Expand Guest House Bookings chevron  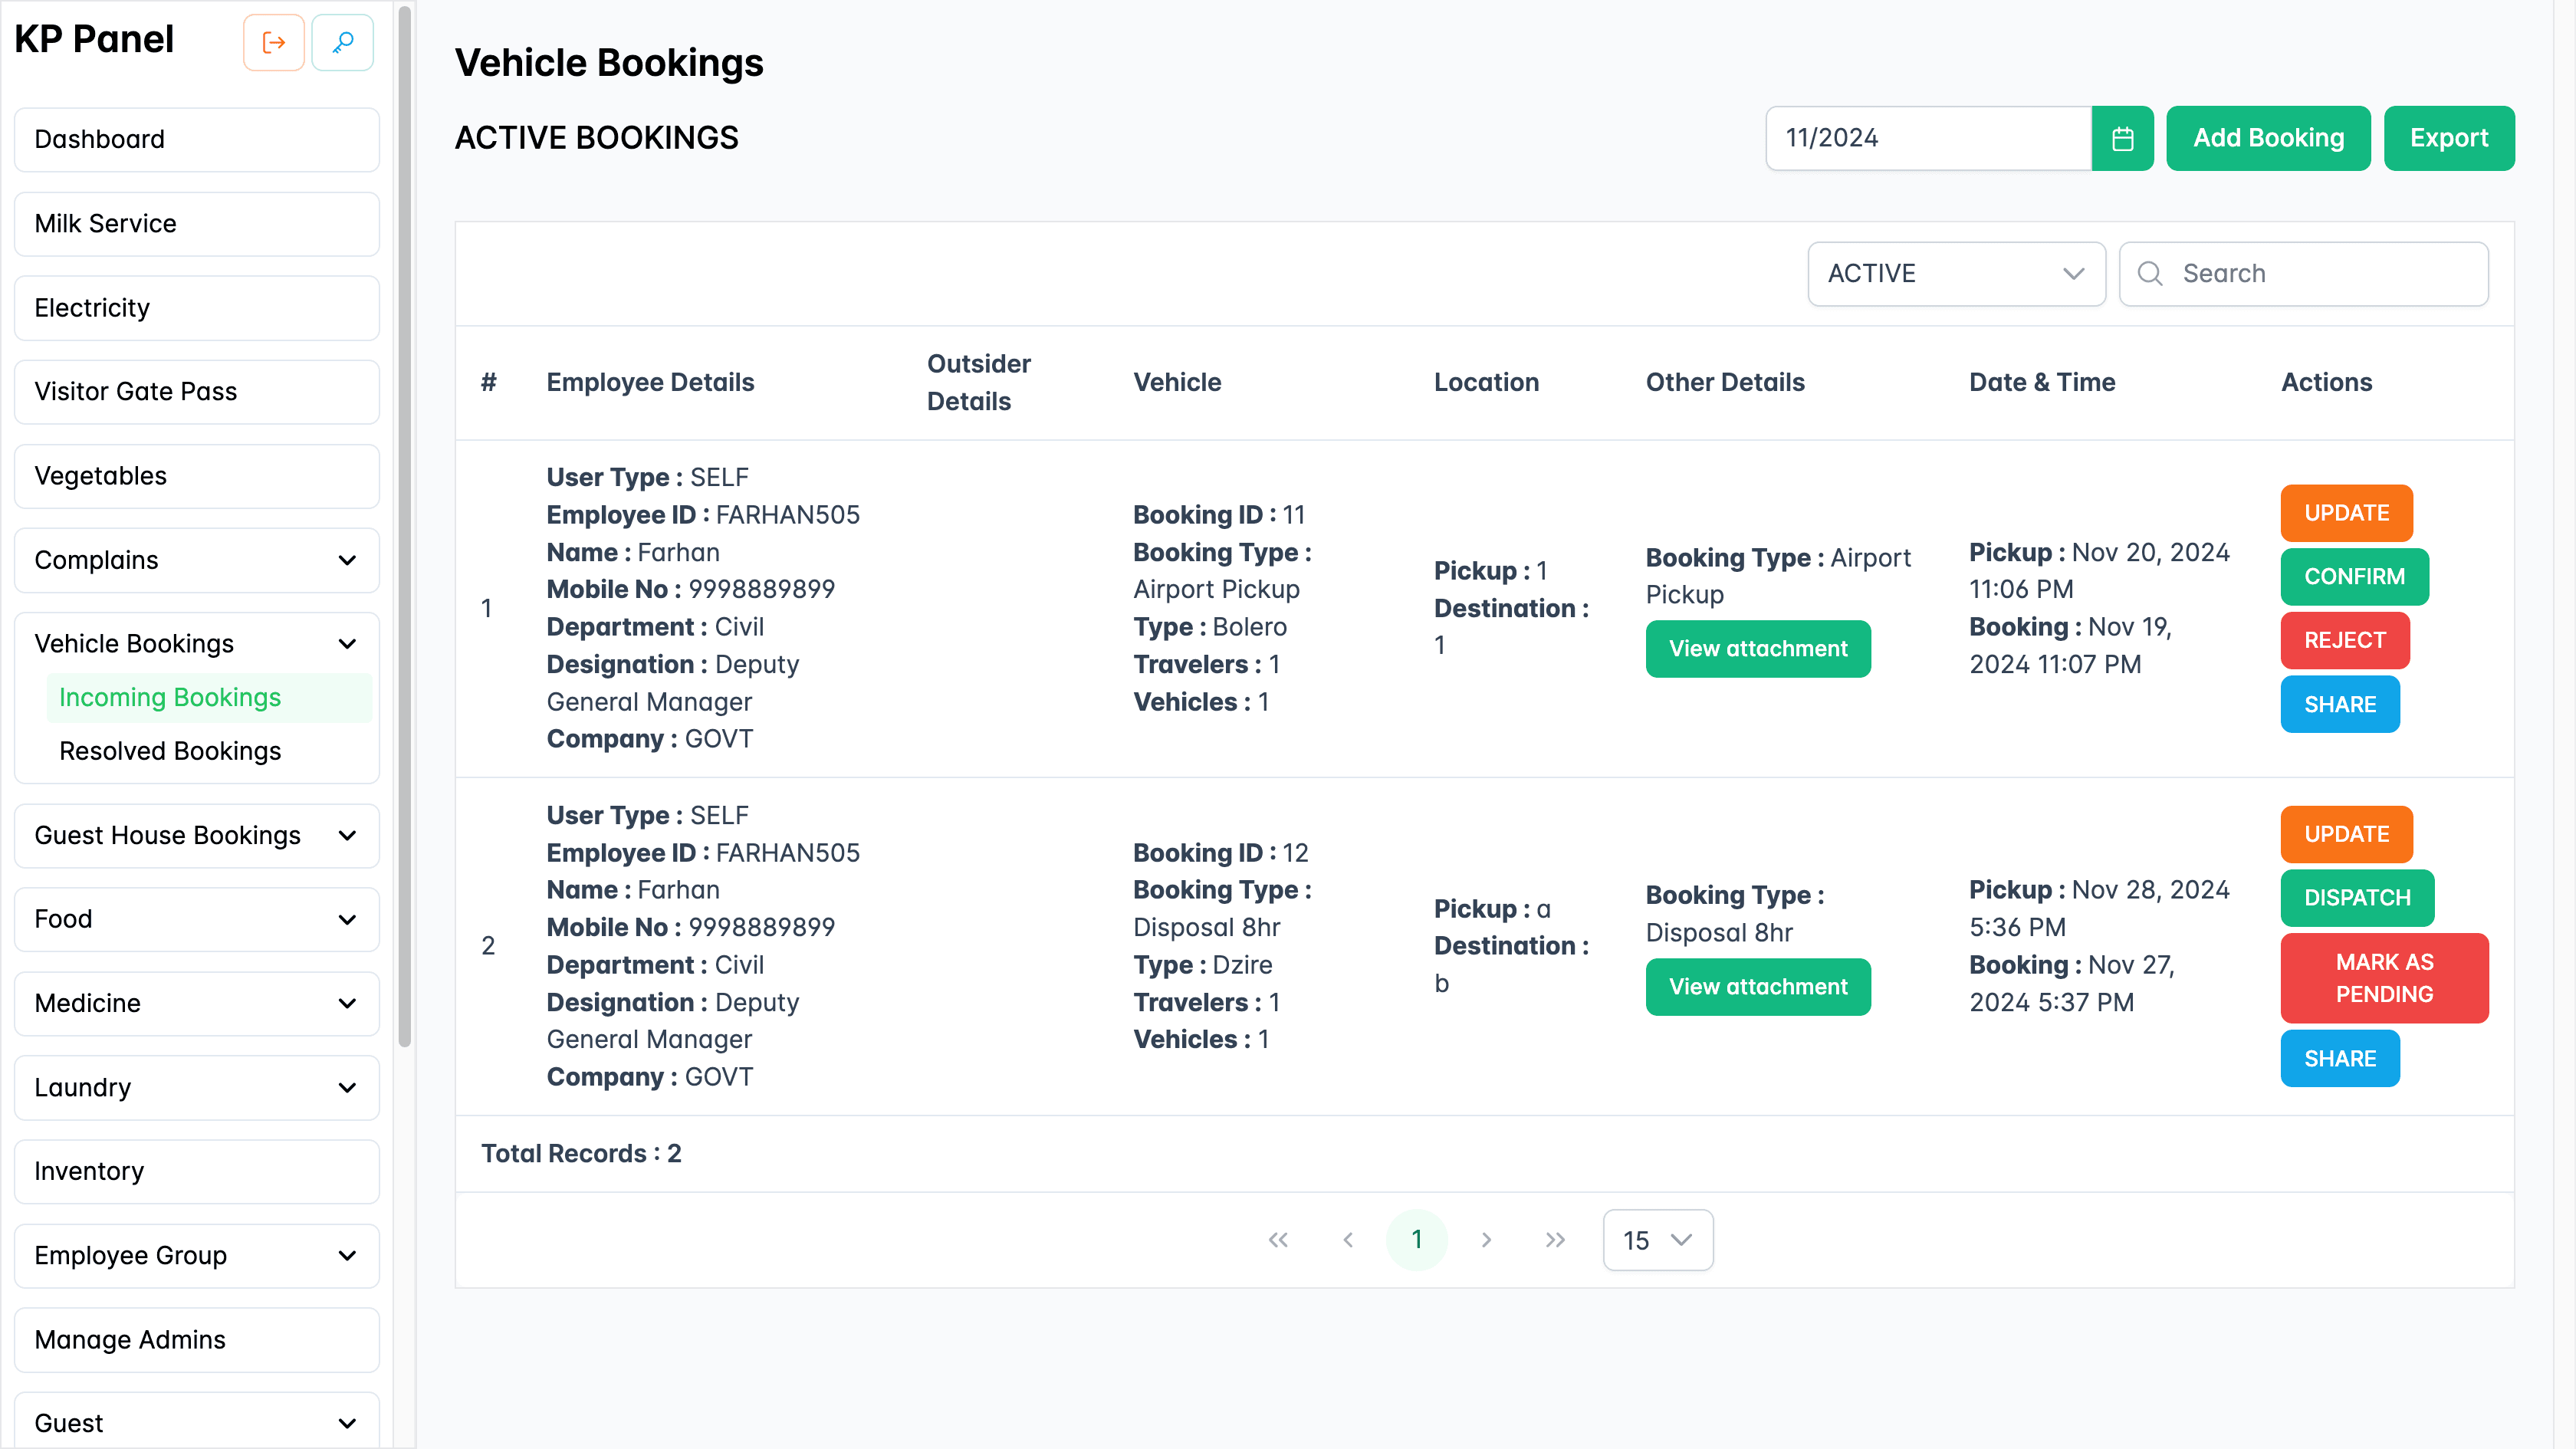click(347, 836)
